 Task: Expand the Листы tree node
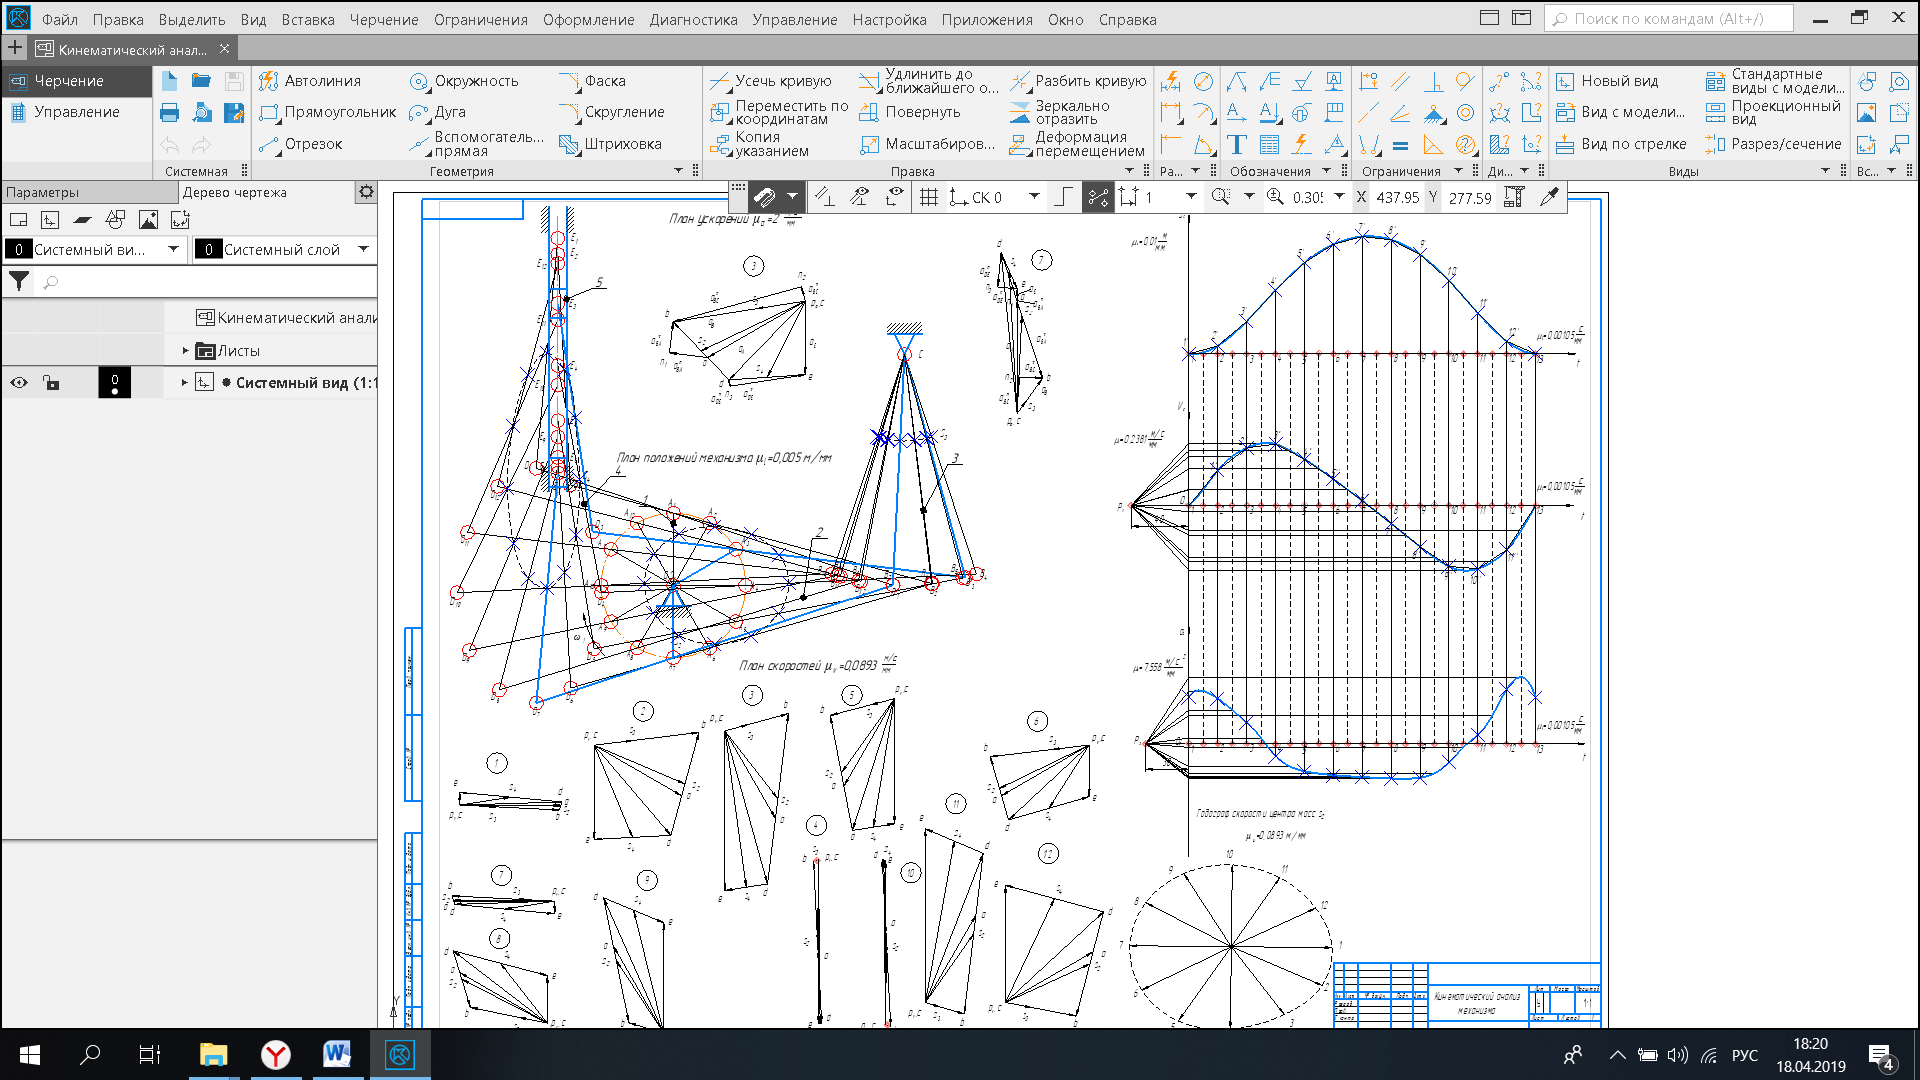point(185,351)
